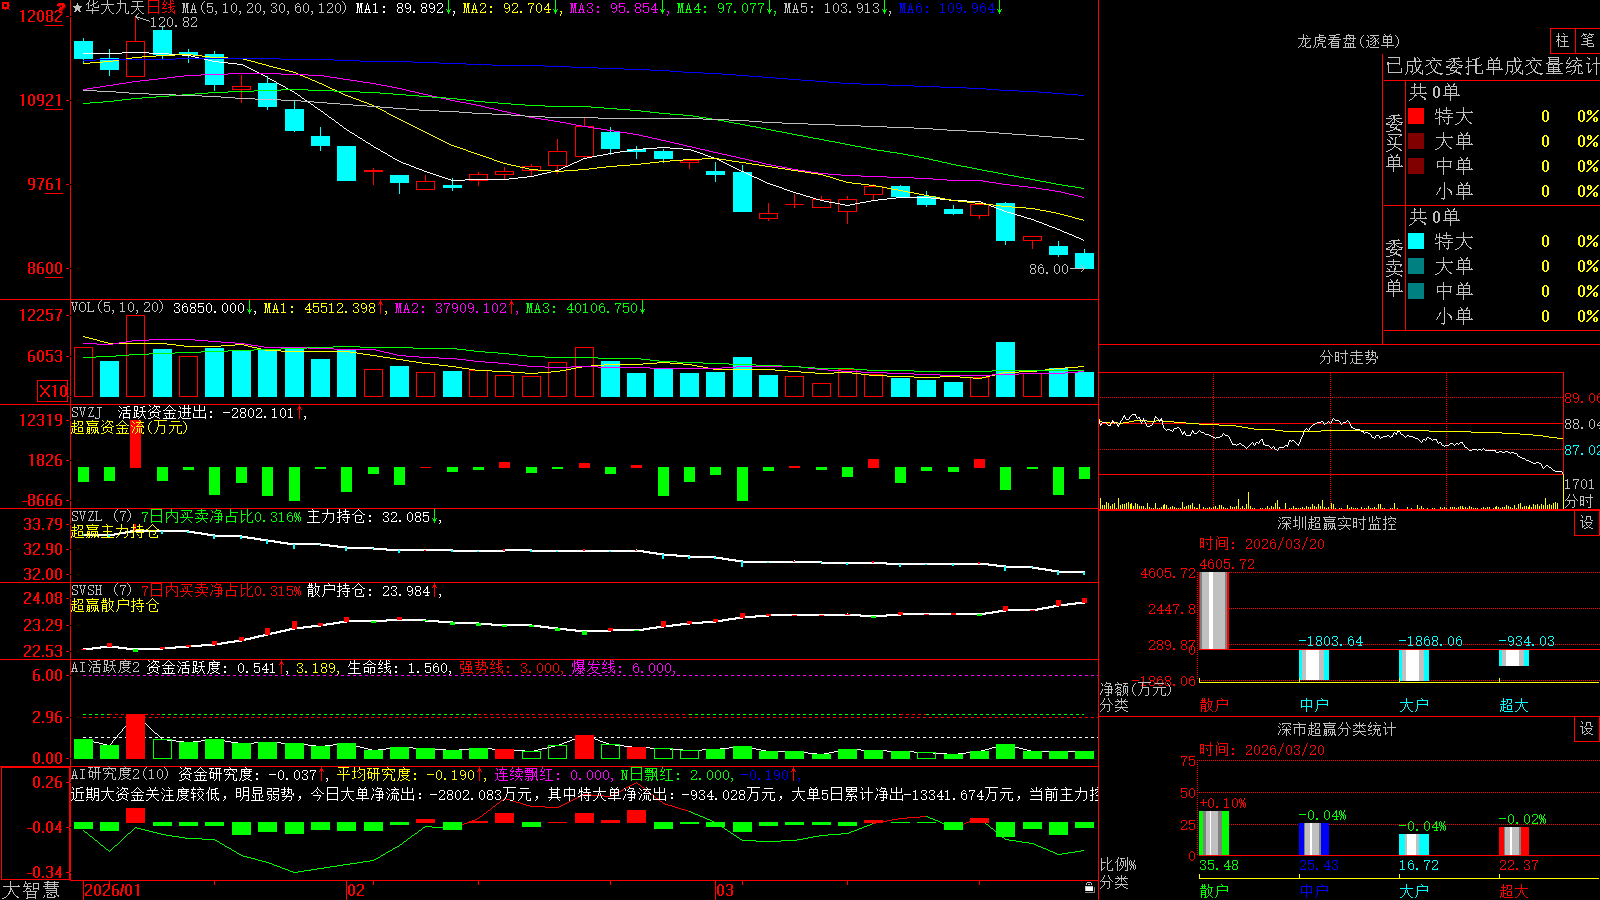
Task: Click the 中户 ratio bar labeled 25.43
Action: [1314, 840]
